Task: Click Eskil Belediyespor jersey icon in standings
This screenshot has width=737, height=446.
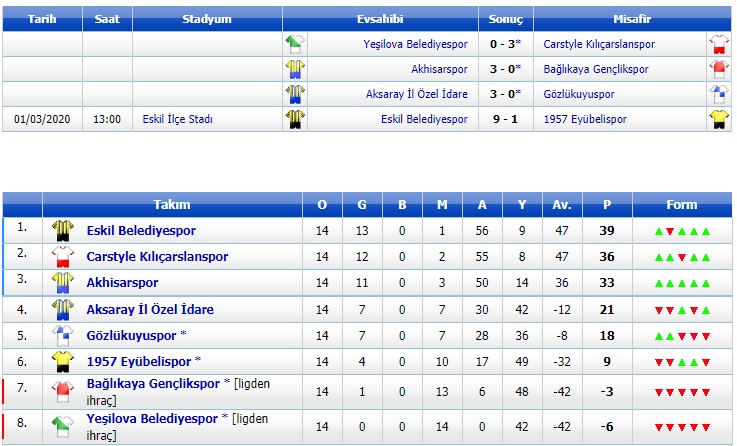Action: pos(63,230)
